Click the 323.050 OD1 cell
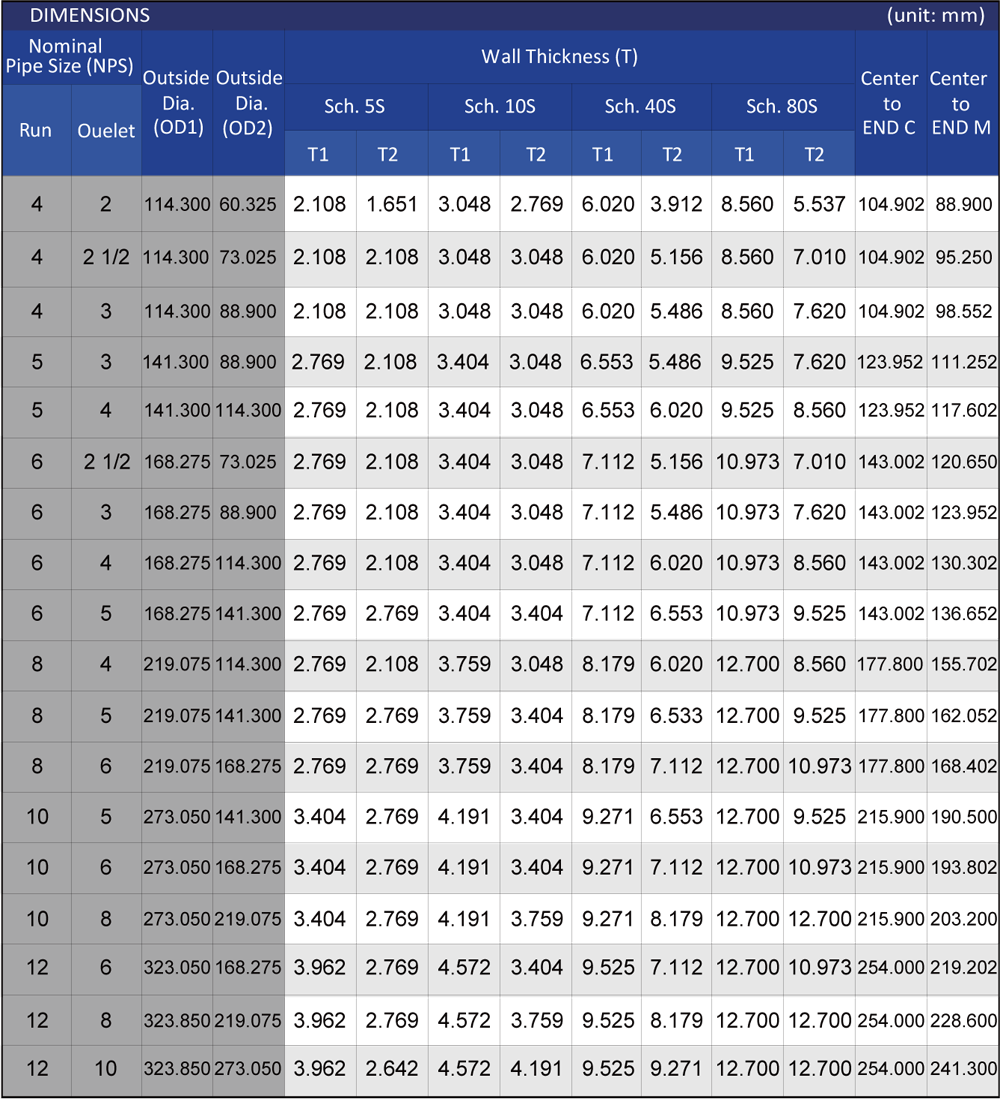Screen dimensions: 1000x1099 click(176, 968)
